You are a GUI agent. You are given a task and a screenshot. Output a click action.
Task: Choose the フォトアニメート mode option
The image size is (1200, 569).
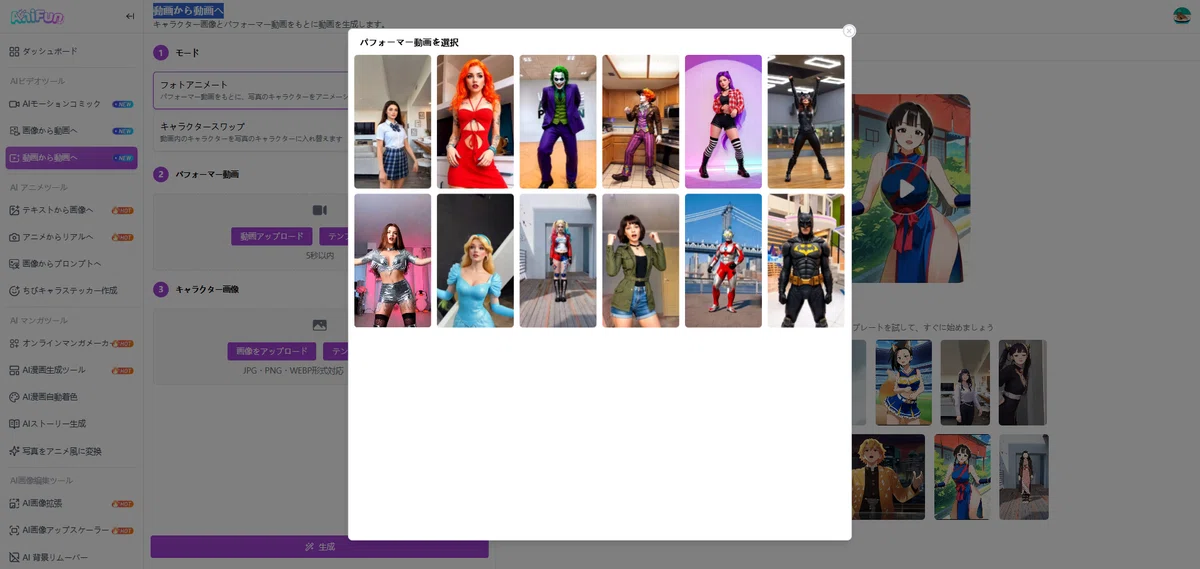click(251, 90)
